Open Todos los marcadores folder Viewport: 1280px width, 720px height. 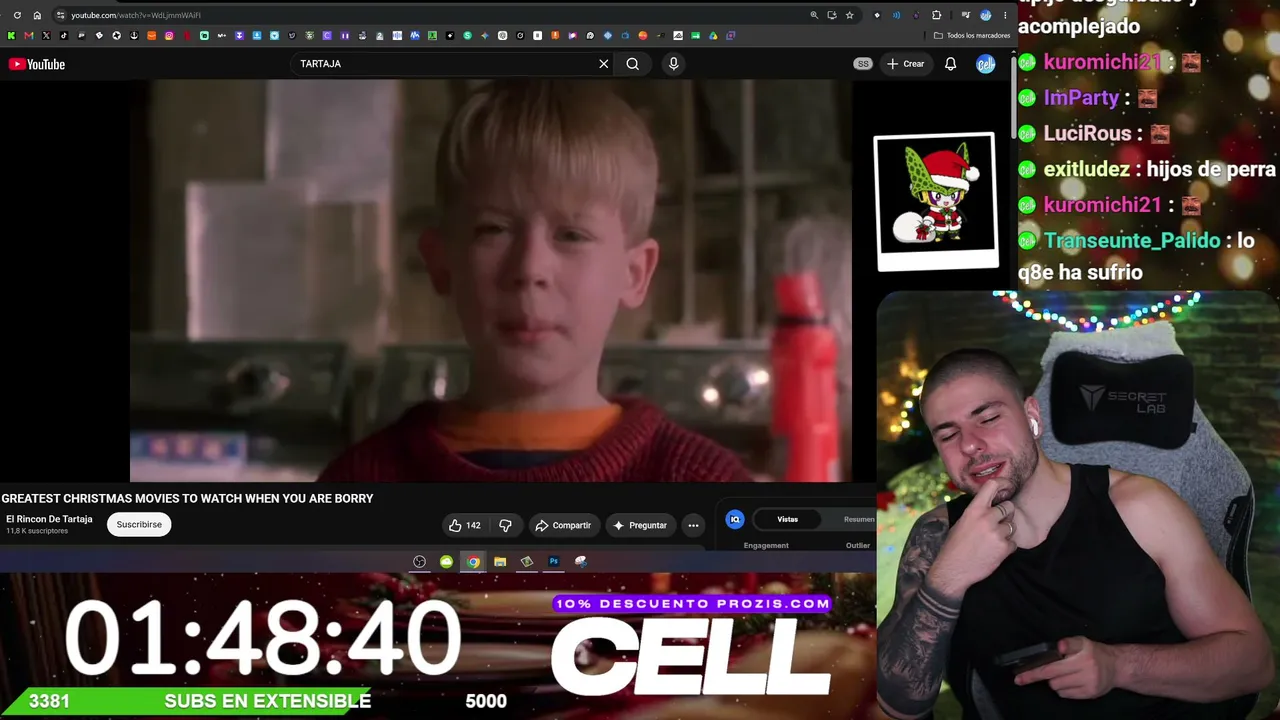(x=971, y=36)
